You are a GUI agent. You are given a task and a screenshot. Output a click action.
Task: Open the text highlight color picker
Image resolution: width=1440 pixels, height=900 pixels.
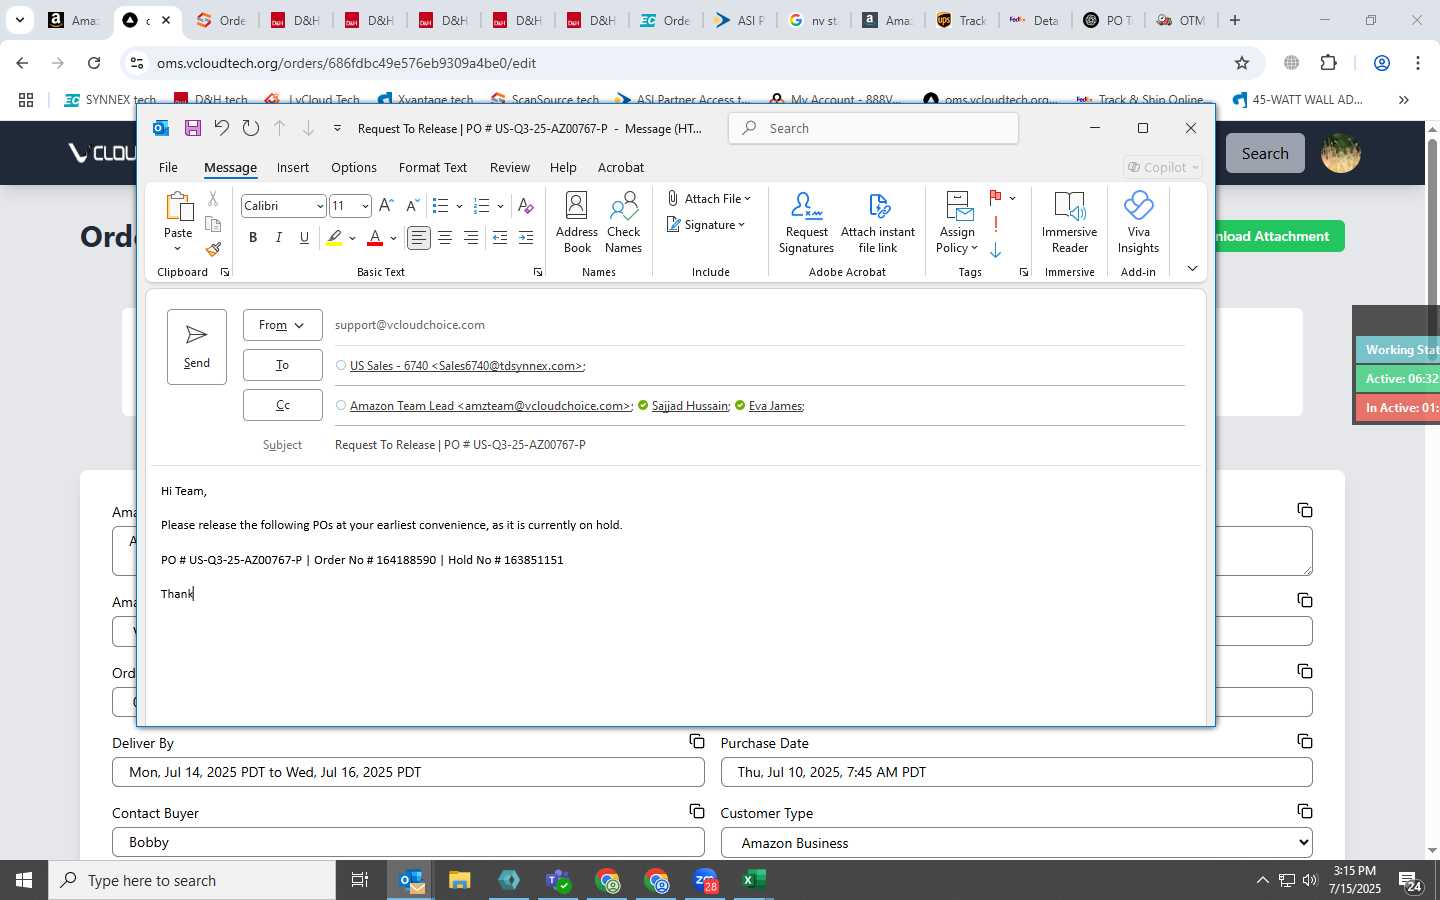352,237
